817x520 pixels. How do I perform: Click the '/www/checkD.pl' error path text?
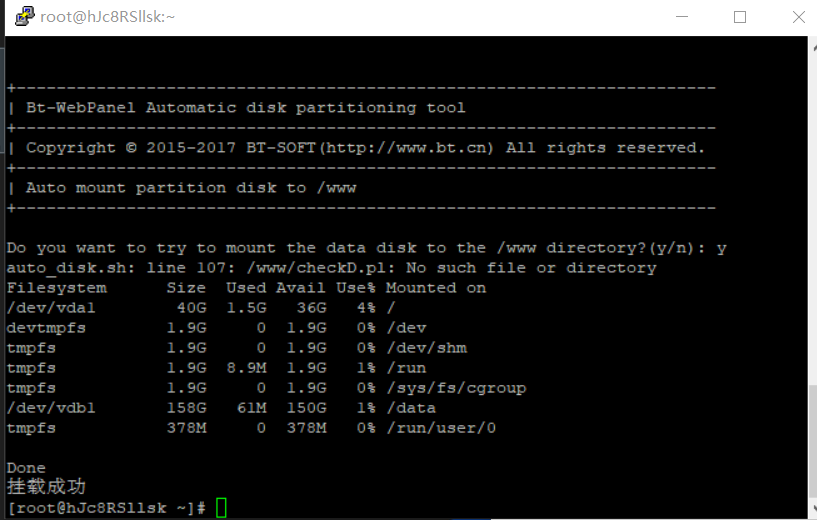coord(316,268)
